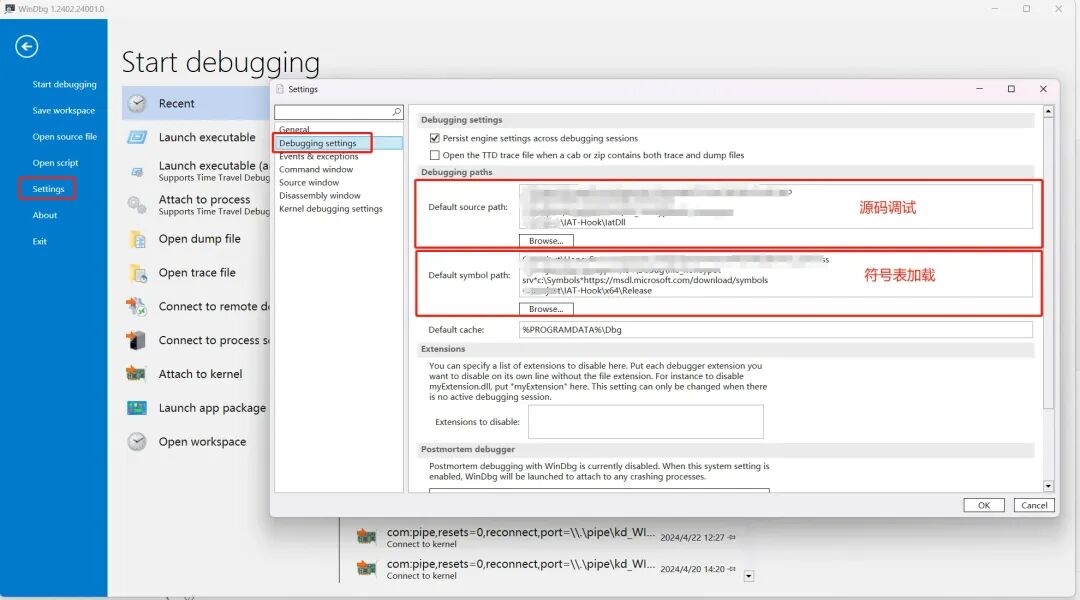Screen dimensions: 1080x600
Task: Click the Open workspace clock icon
Action: pyautogui.click(x=137, y=442)
